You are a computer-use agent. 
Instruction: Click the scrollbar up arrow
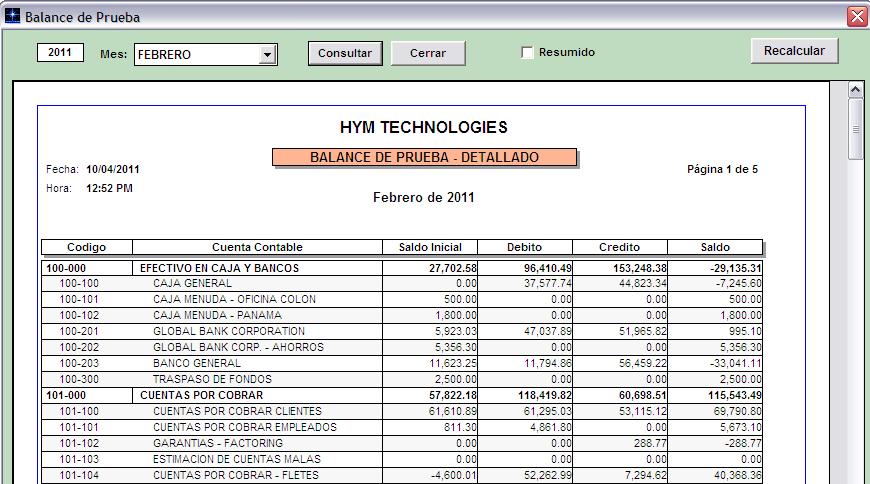(856, 90)
